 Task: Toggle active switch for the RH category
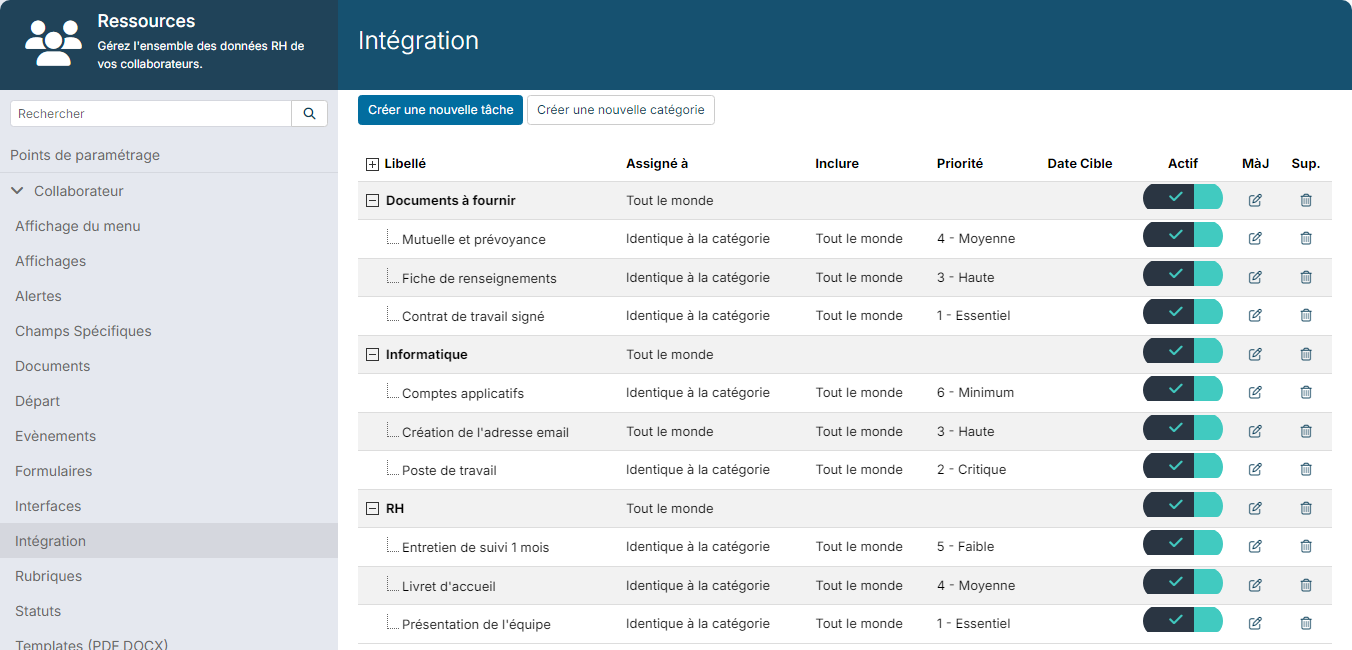pos(1183,505)
